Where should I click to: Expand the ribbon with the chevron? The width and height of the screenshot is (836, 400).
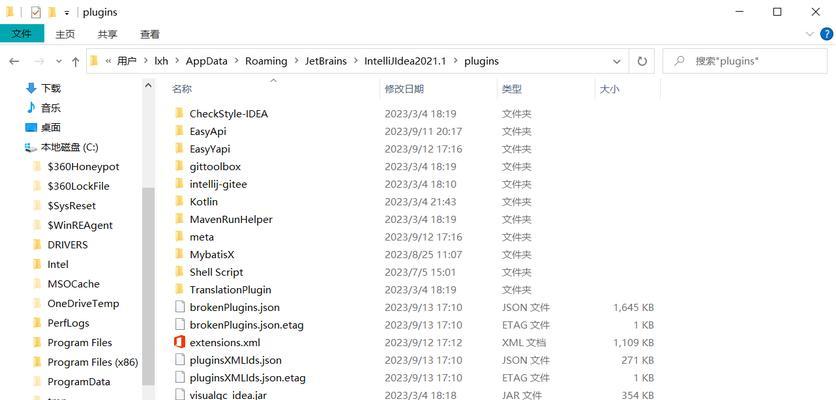point(808,34)
